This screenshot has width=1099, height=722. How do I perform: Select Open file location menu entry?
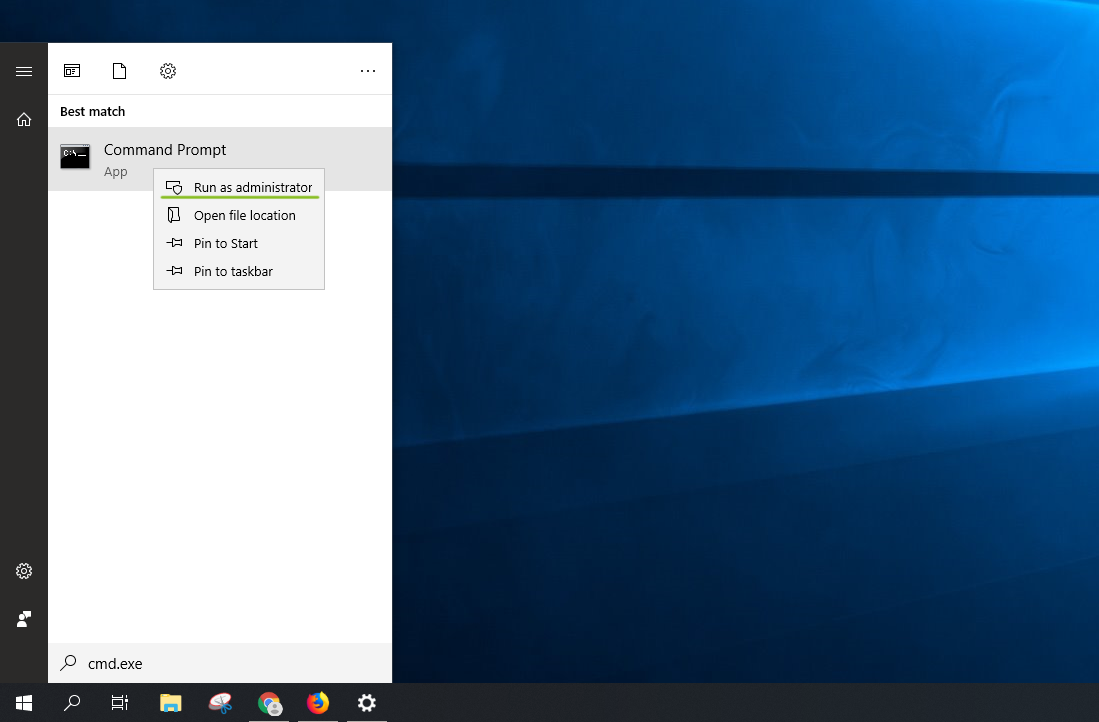pos(244,215)
